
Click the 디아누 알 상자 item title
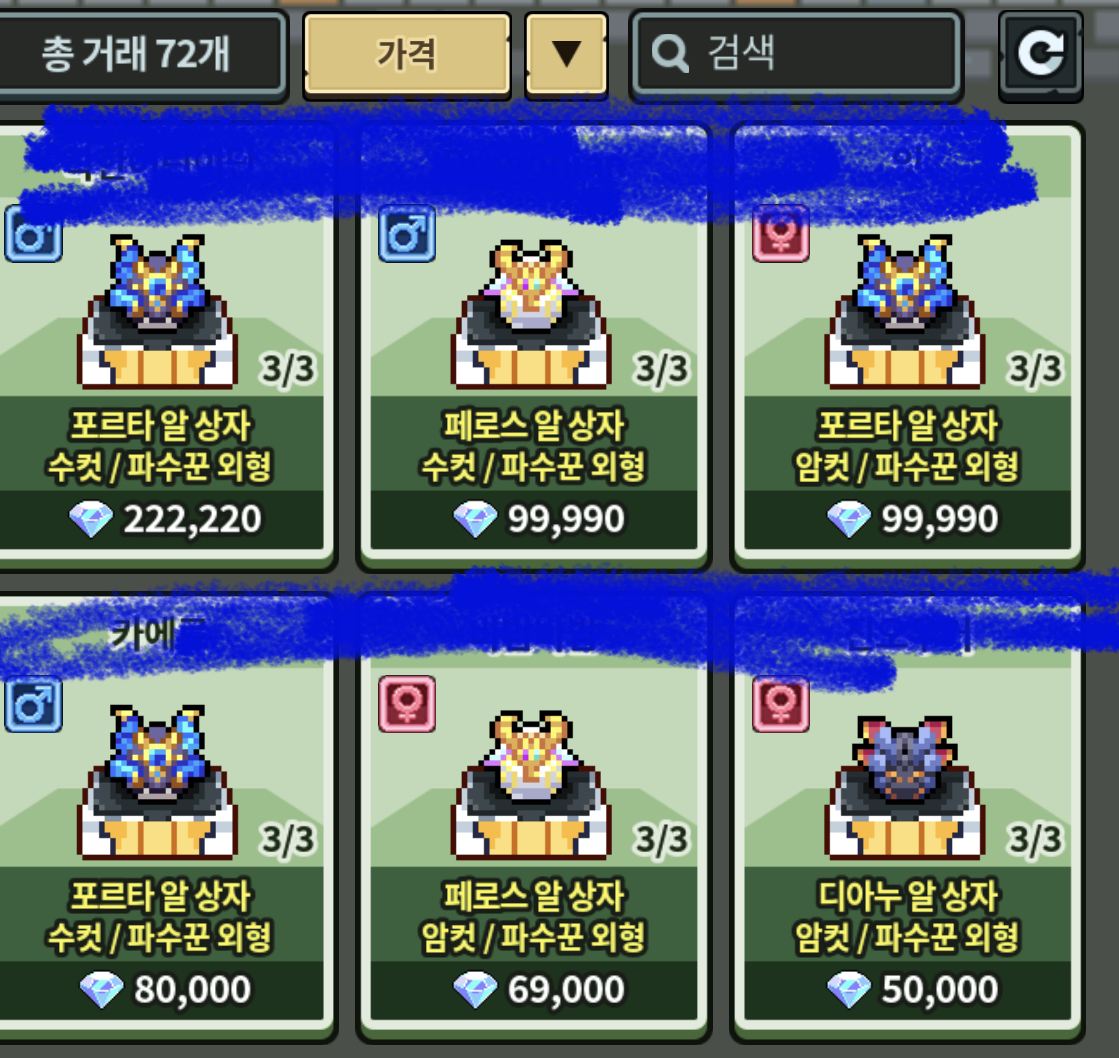[907, 896]
